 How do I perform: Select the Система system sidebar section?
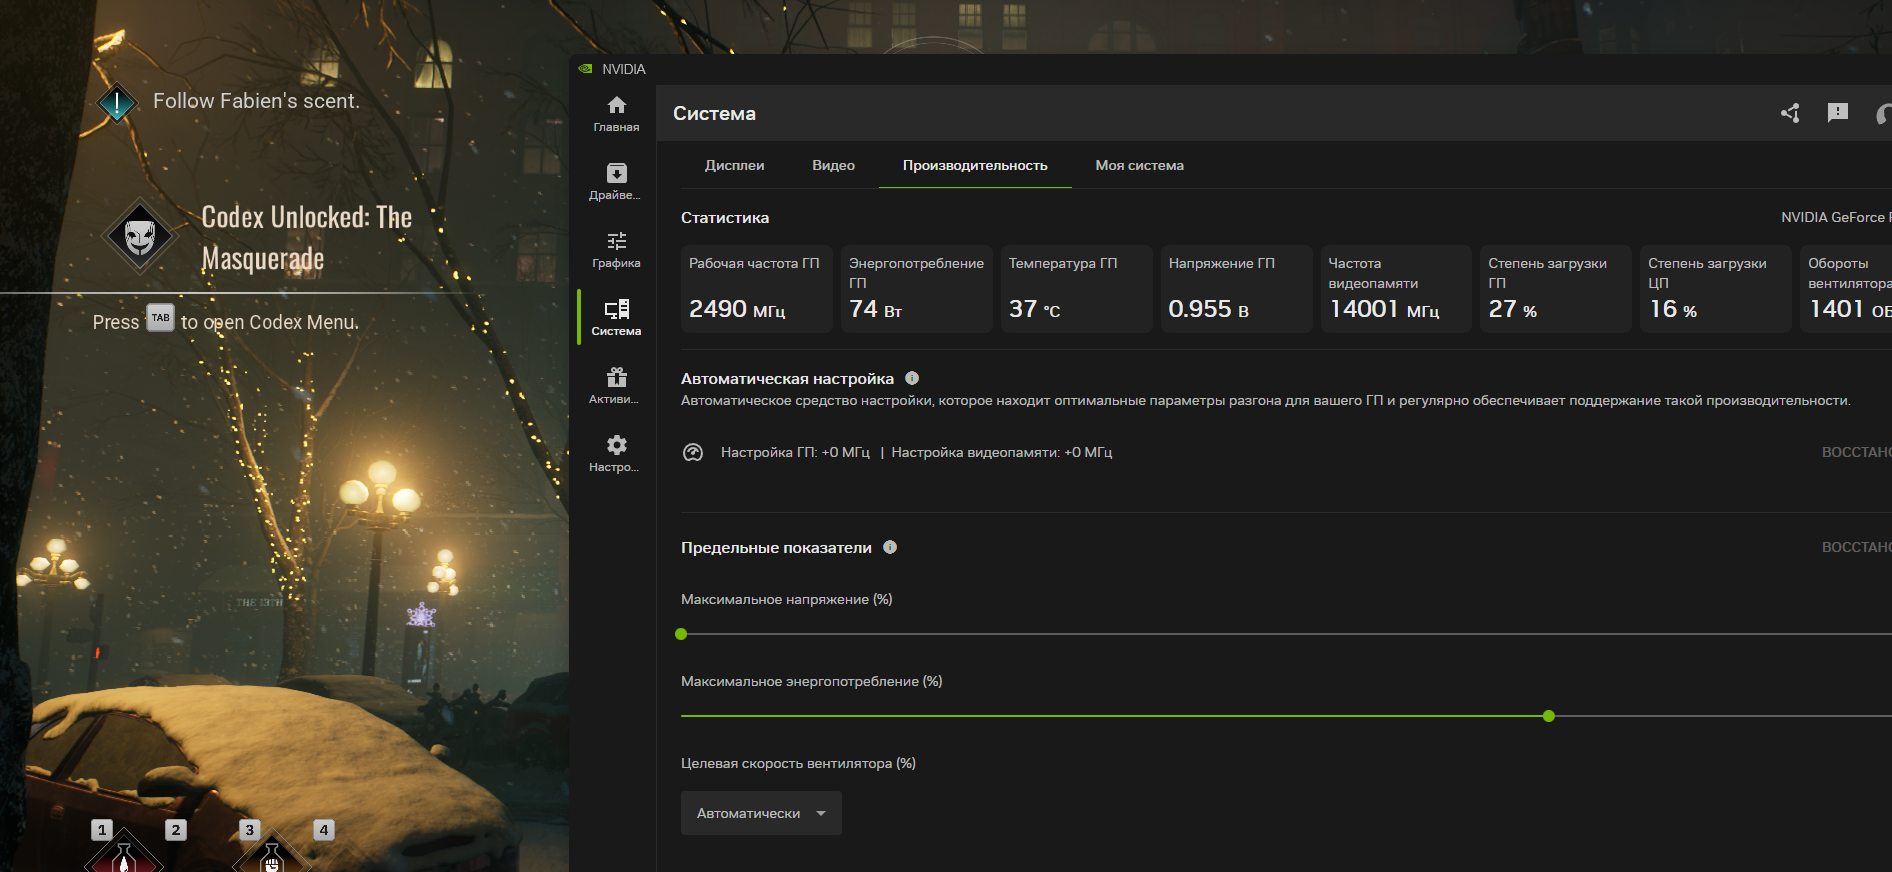pyautogui.click(x=616, y=317)
